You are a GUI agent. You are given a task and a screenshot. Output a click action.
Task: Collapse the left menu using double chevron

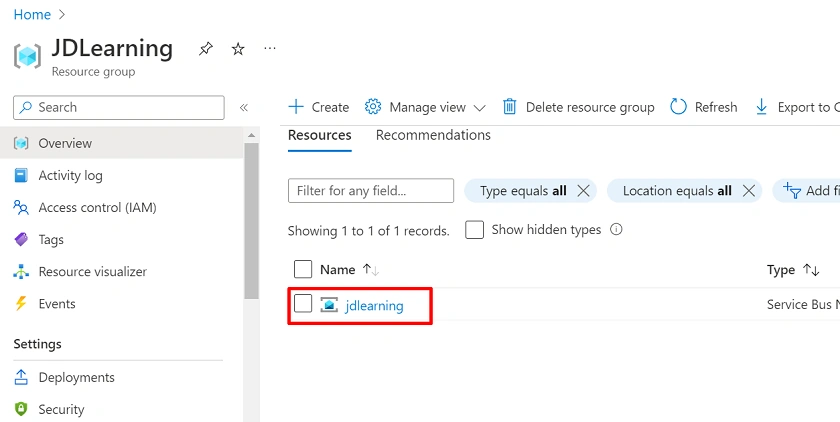tap(244, 108)
